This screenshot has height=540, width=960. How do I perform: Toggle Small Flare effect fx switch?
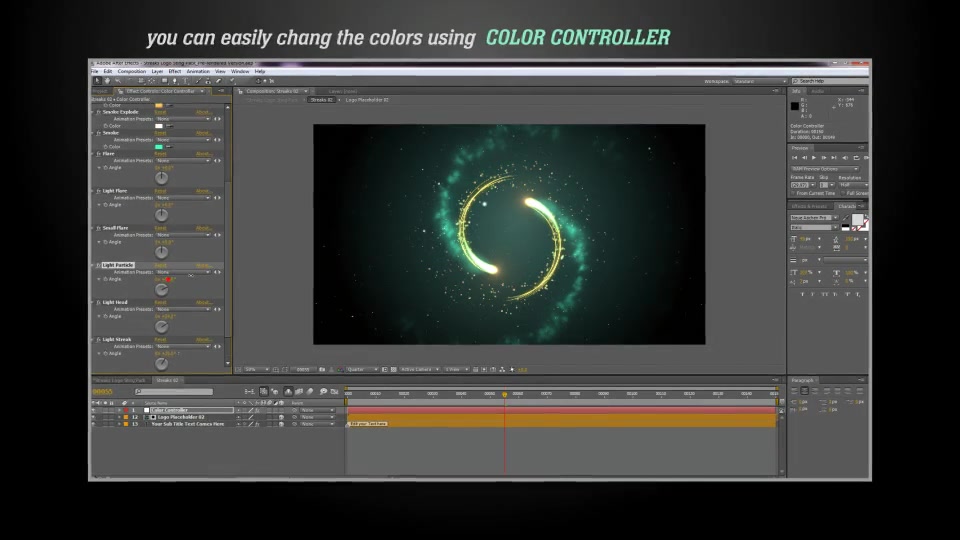pos(99,228)
